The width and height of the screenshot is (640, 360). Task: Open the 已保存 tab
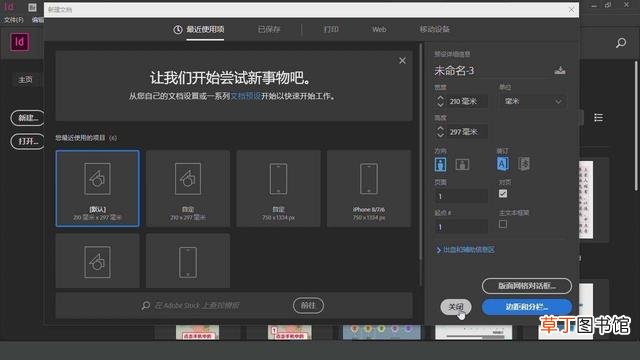(x=269, y=29)
